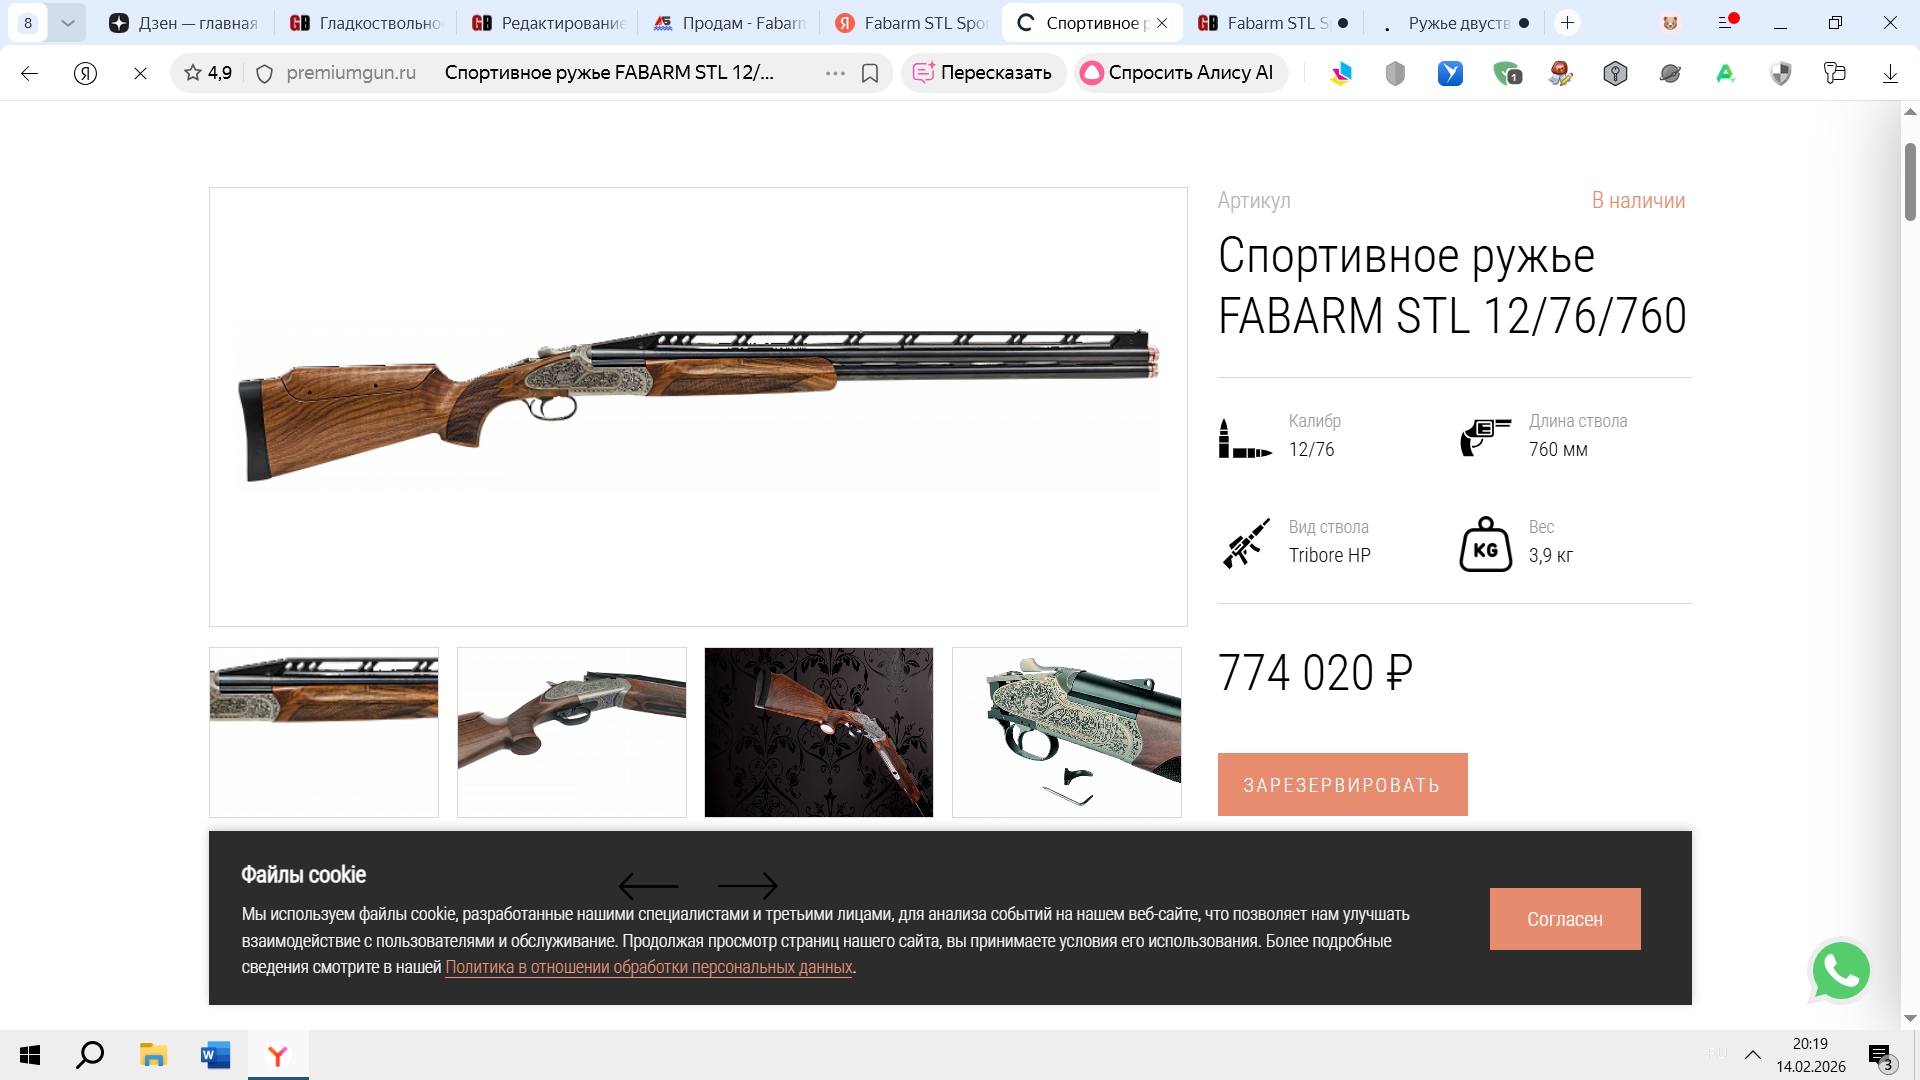Click the page vertical scrollbar thumb

click(1910, 182)
